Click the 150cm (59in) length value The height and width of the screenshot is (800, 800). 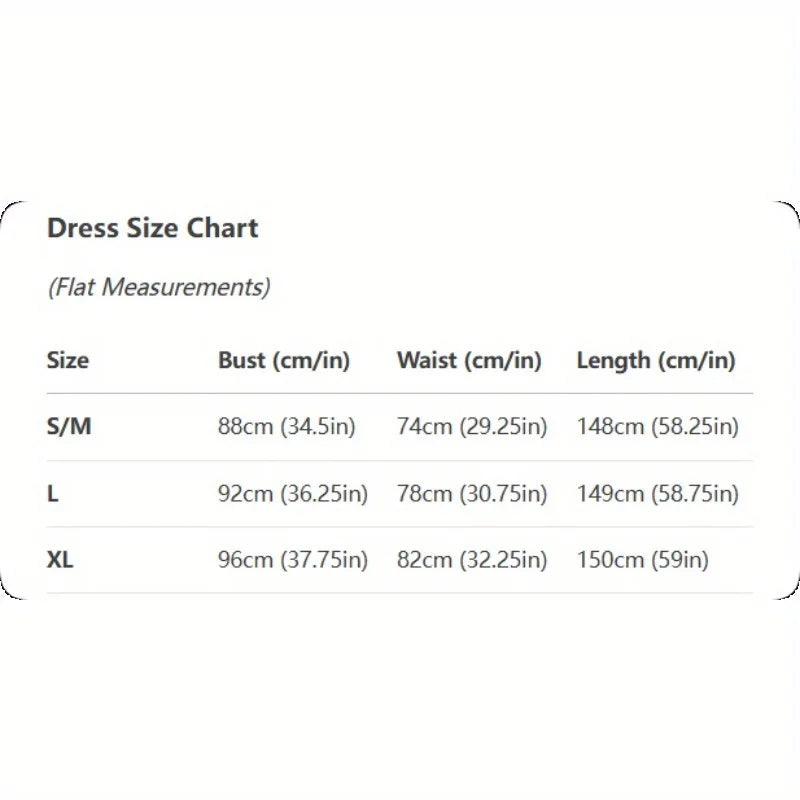[x=643, y=560]
